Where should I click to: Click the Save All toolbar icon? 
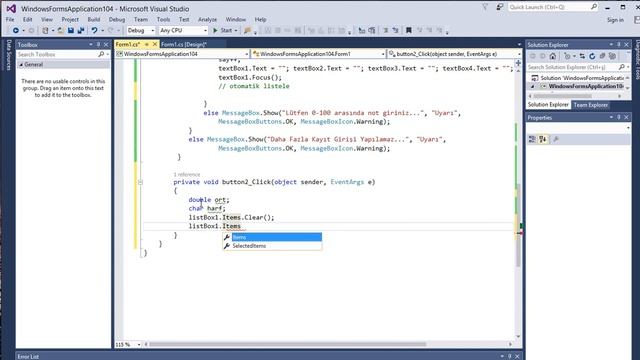(x=81, y=31)
